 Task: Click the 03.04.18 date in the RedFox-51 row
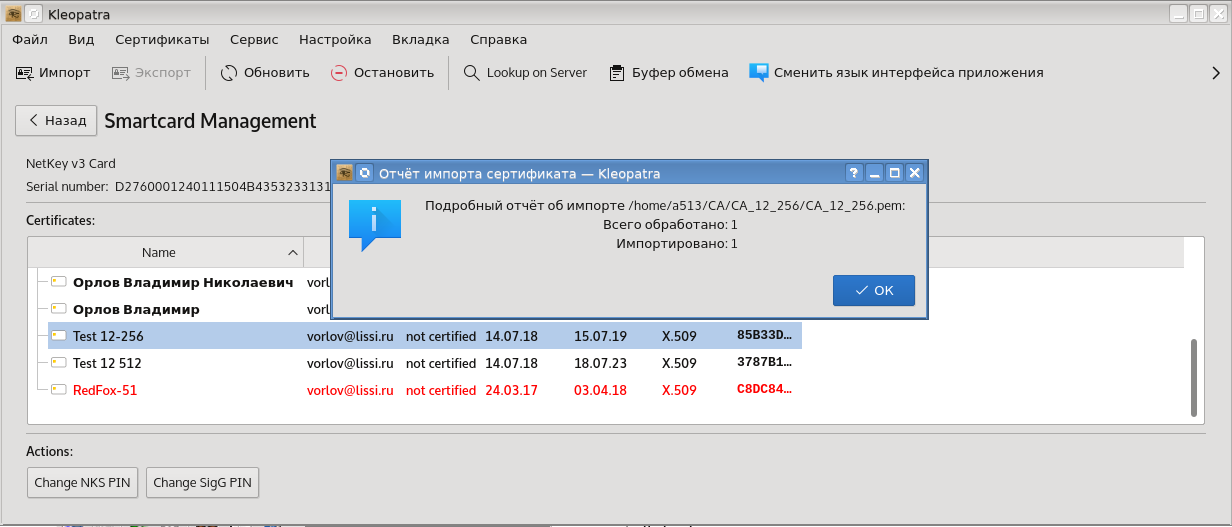[600, 390]
